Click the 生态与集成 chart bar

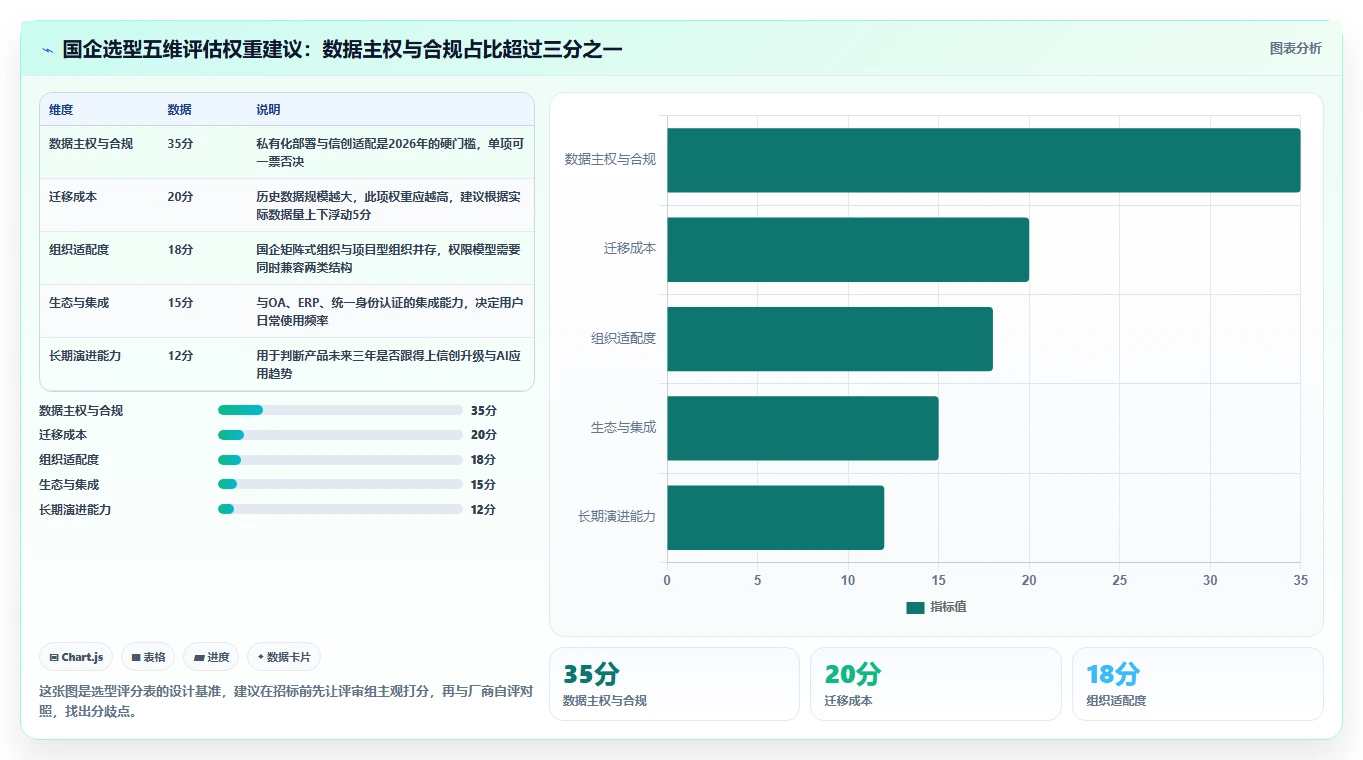coord(803,428)
